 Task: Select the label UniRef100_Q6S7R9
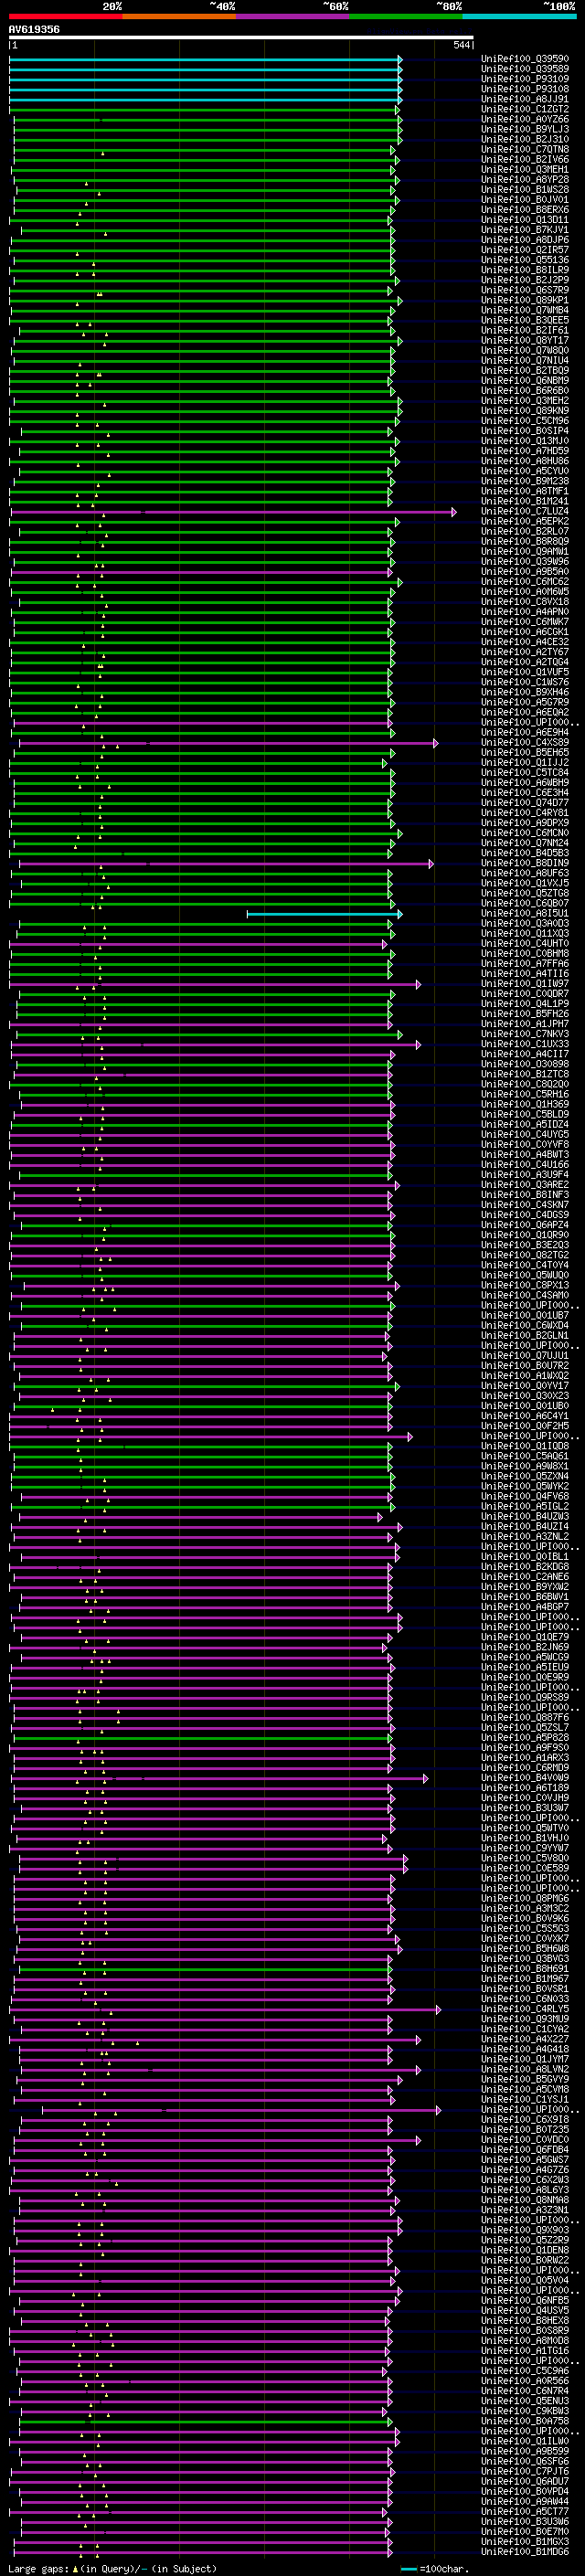point(525,290)
